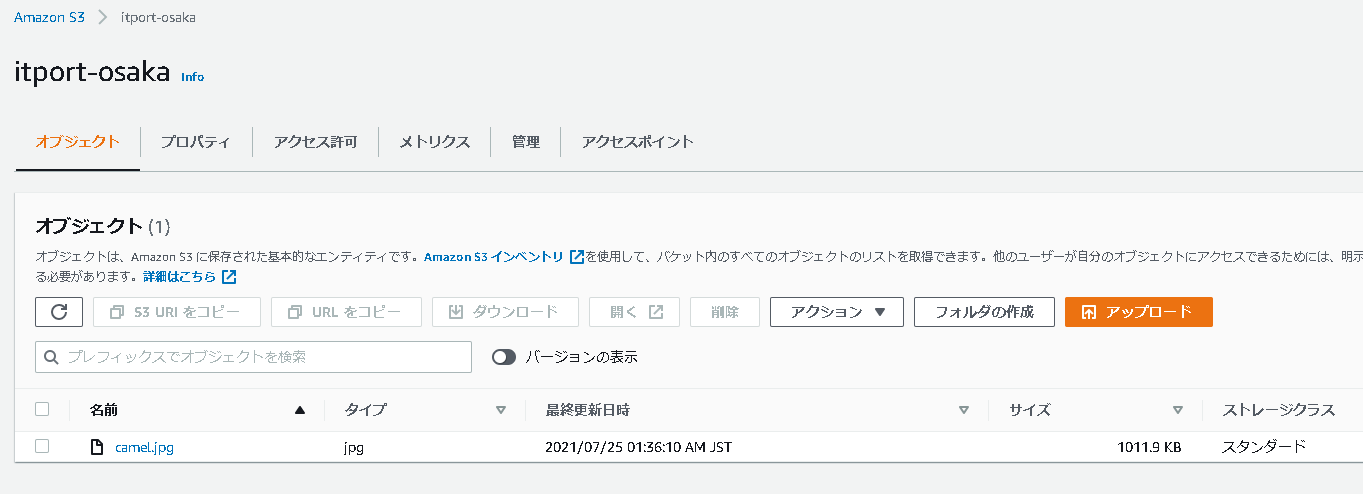Click the external link icon beside 詳細はこちら
This screenshot has height=494, width=1363.
click(x=229, y=276)
